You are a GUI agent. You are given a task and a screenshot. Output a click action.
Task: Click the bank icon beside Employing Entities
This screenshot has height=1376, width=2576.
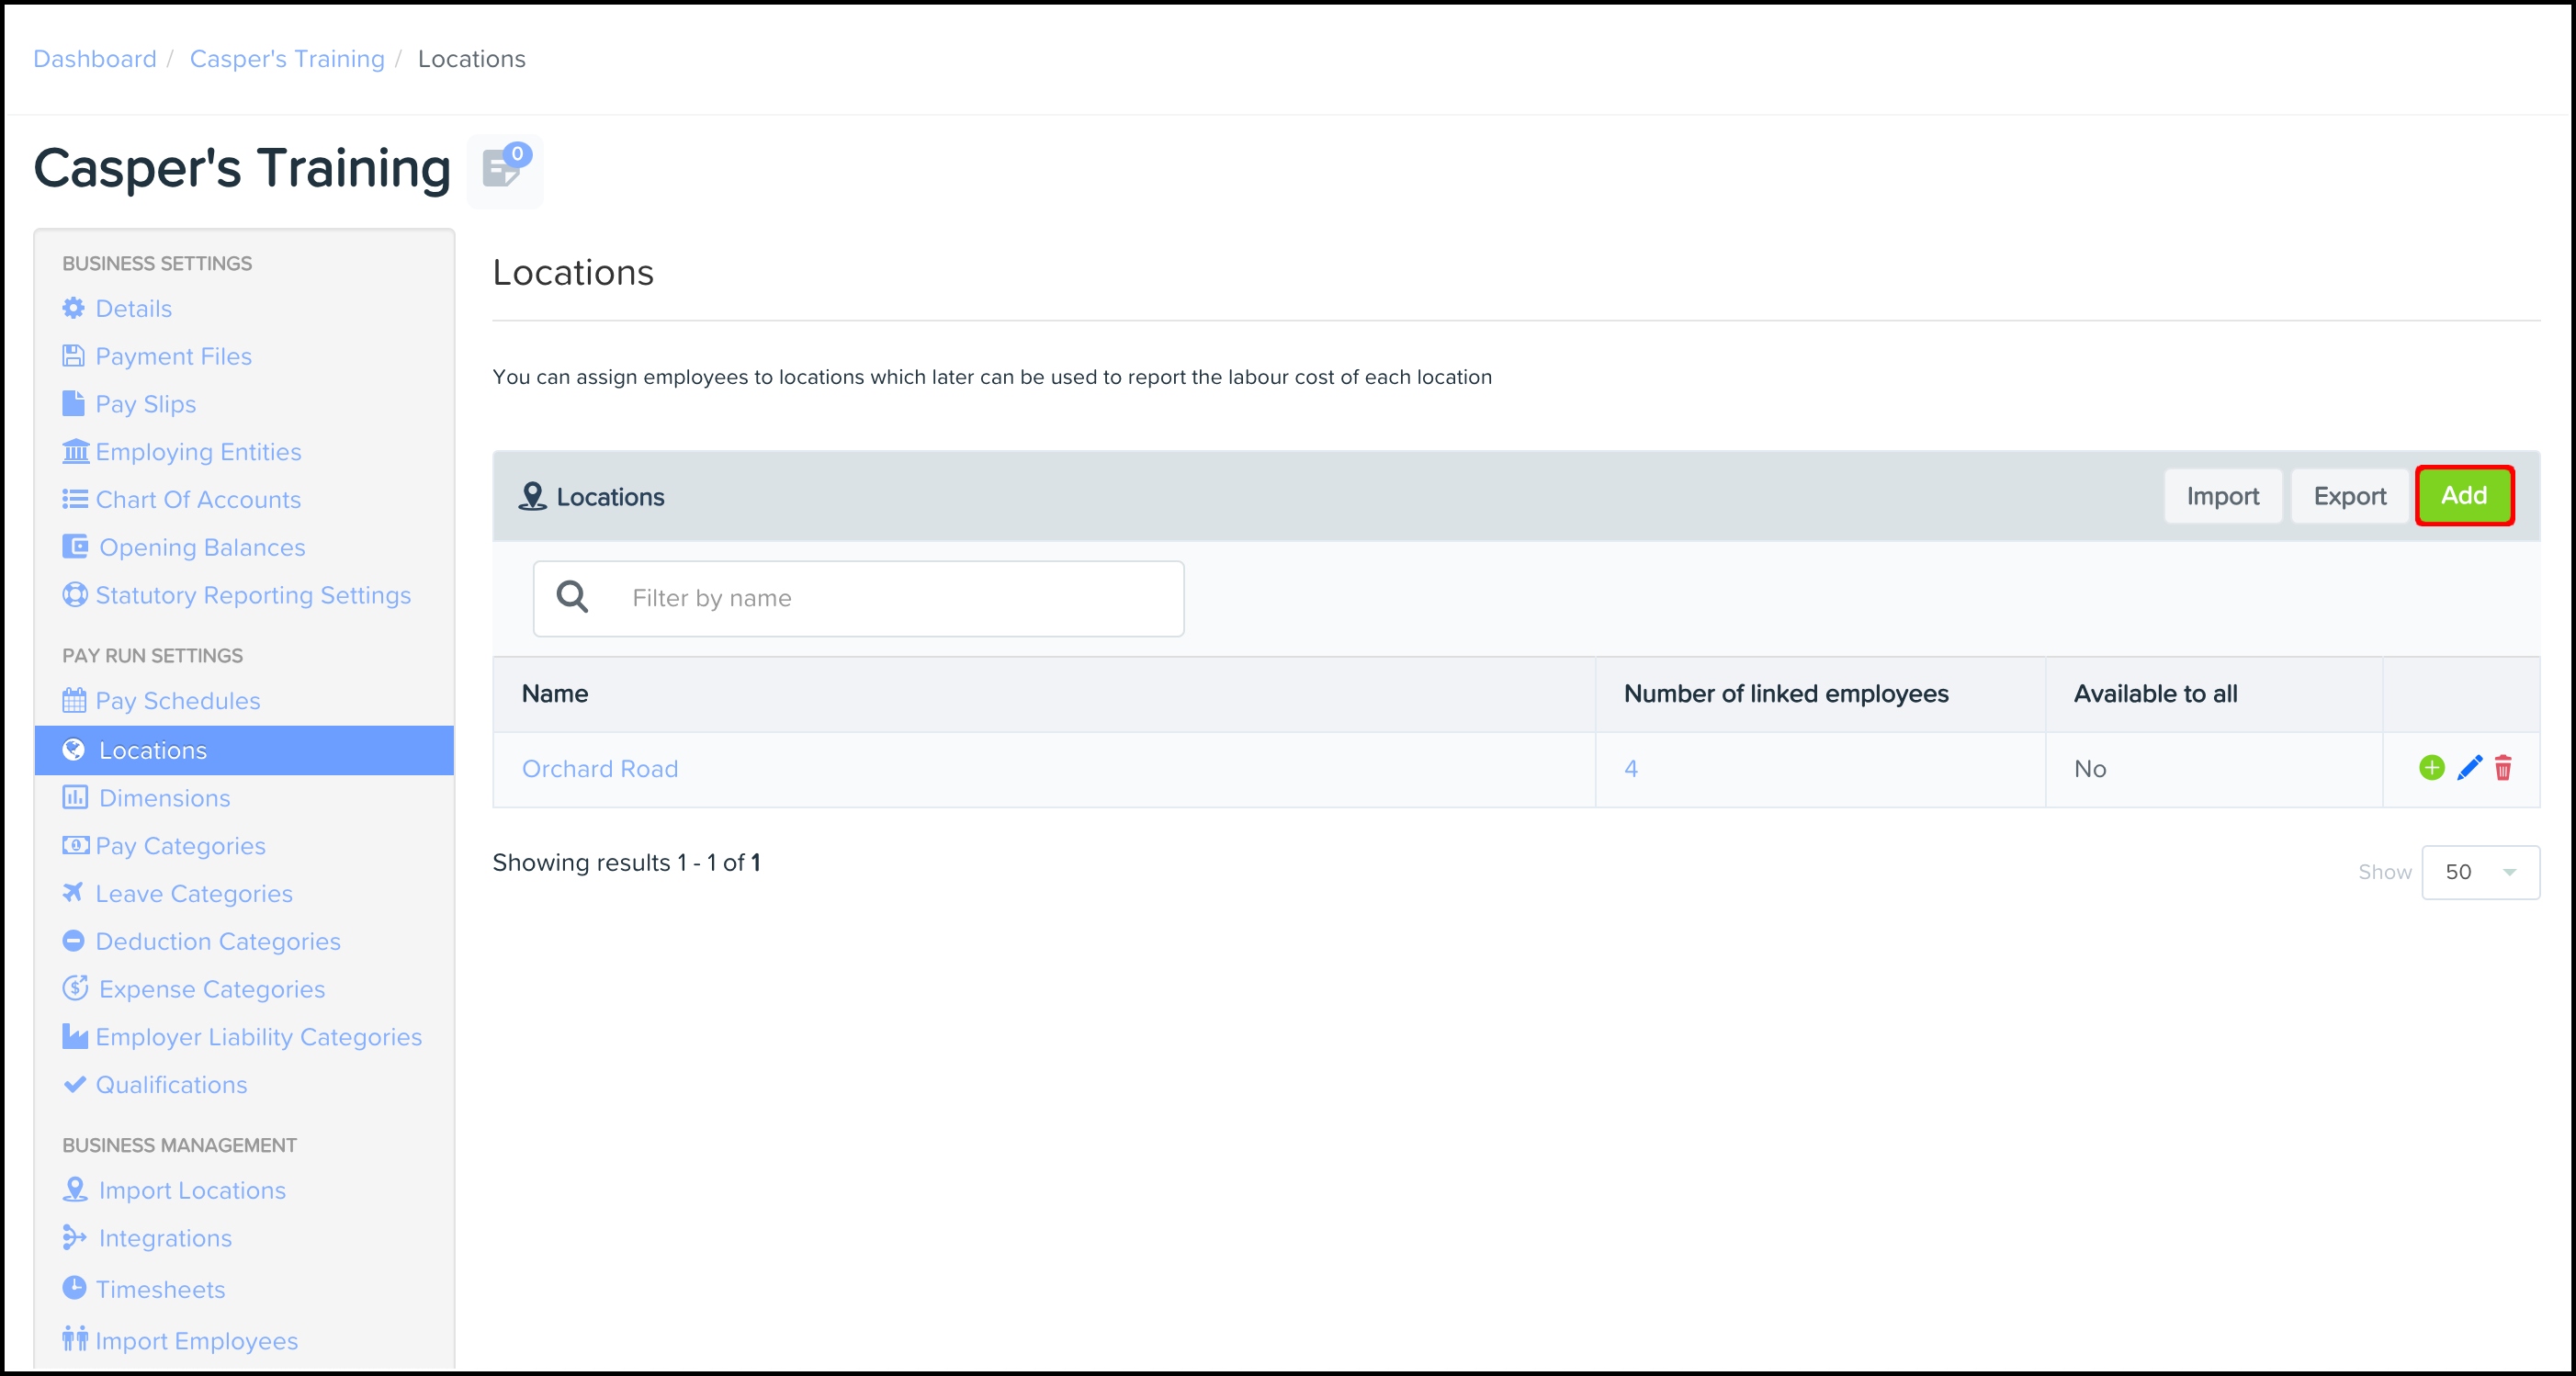[x=75, y=451]
